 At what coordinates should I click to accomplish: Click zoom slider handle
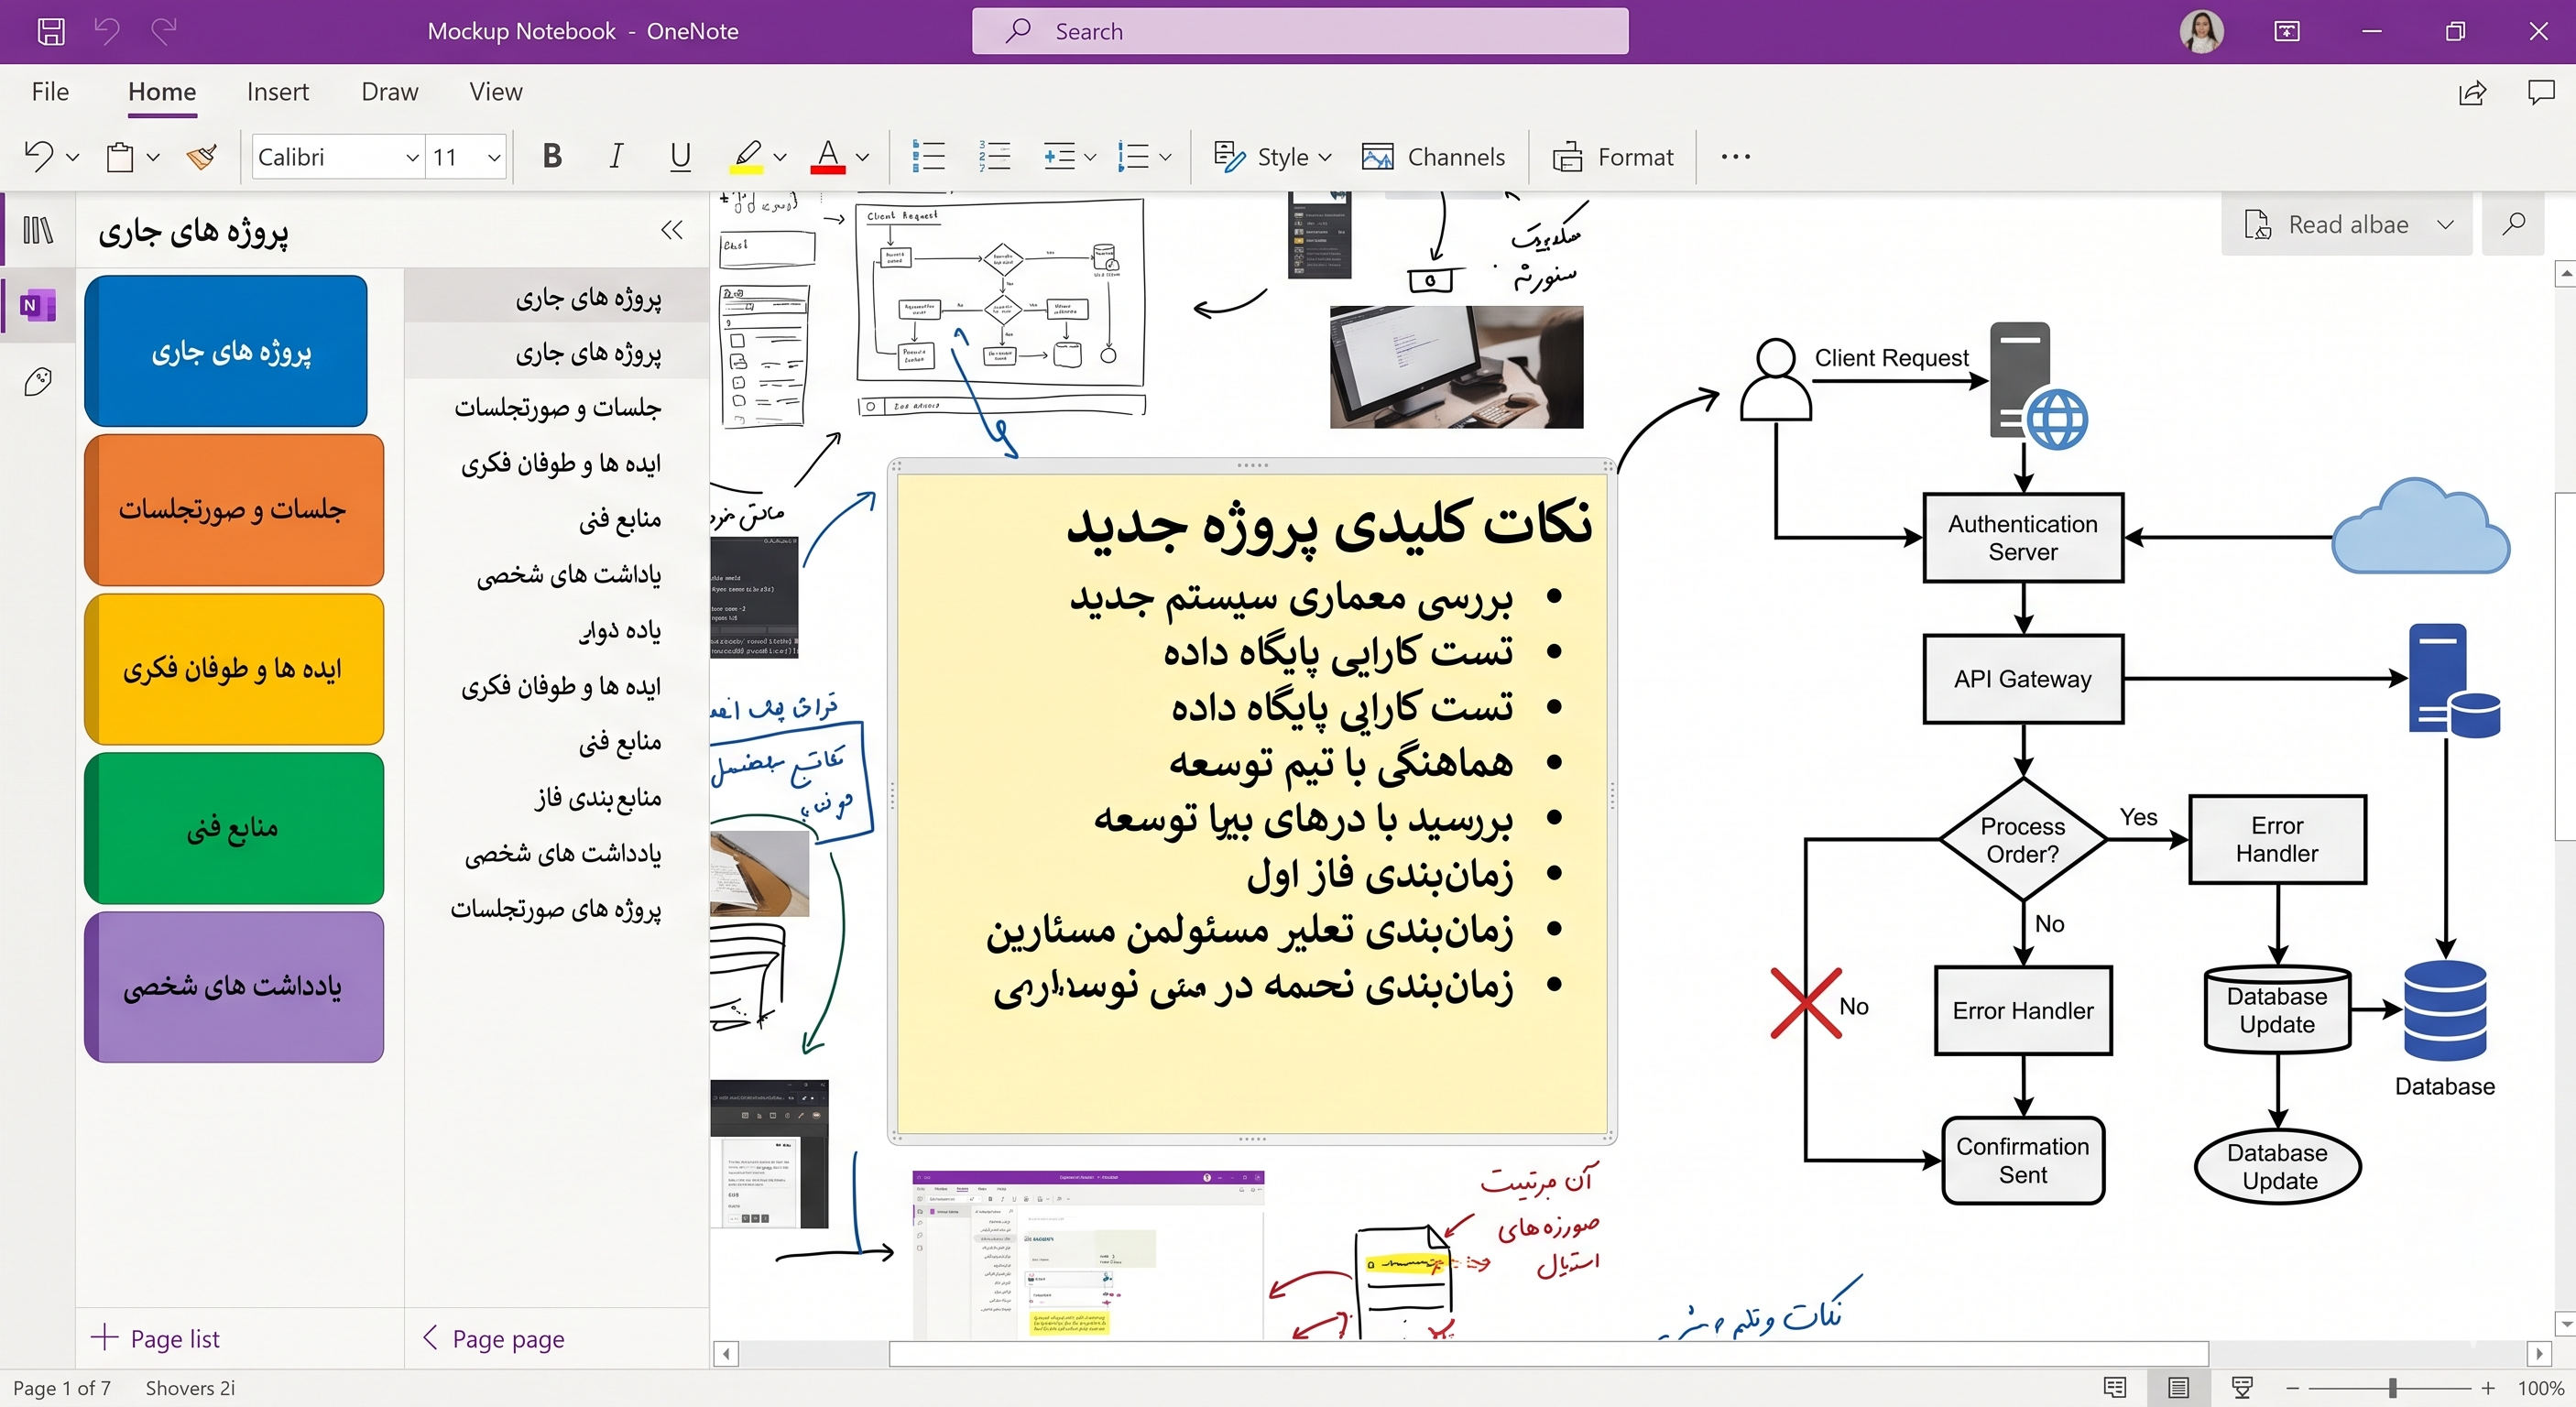coord(2392,1388)
